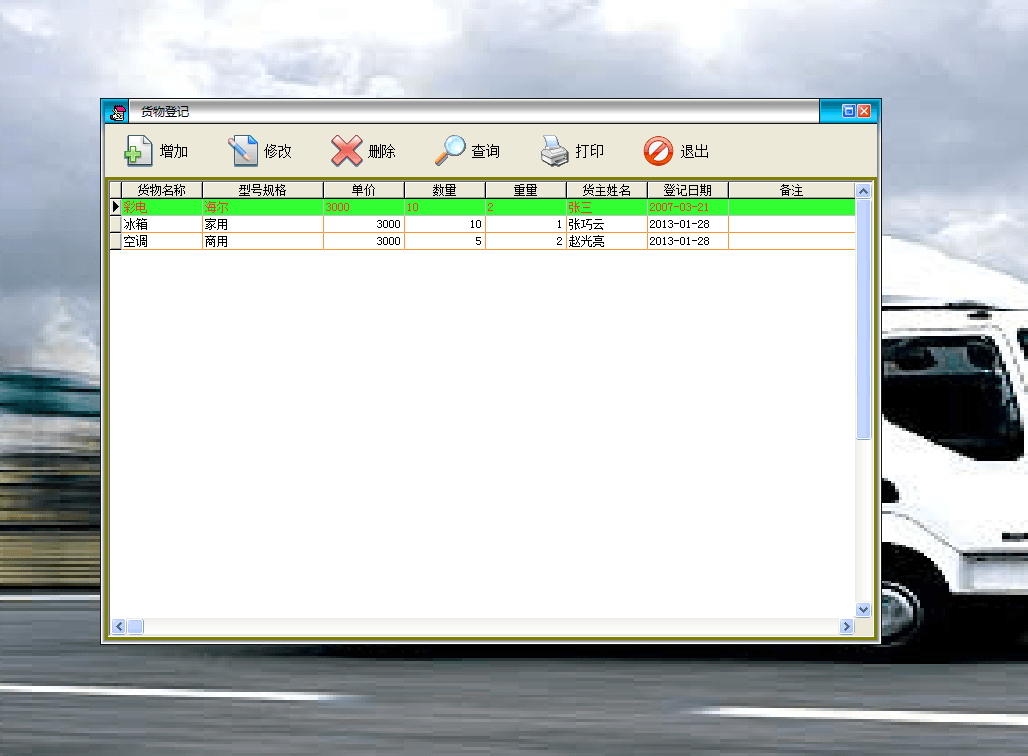Click the 退出 button label

point(694,151)
